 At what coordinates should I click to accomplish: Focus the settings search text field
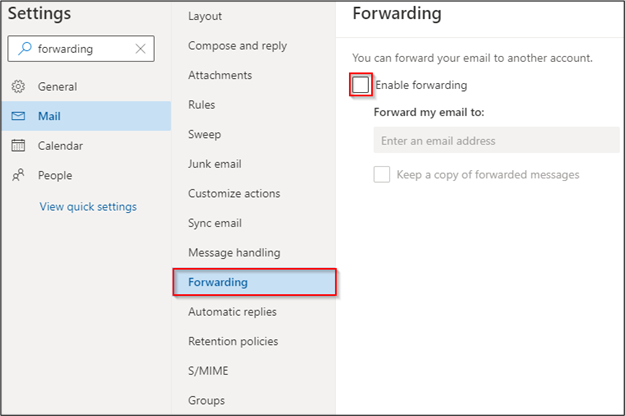coord(83,49)
